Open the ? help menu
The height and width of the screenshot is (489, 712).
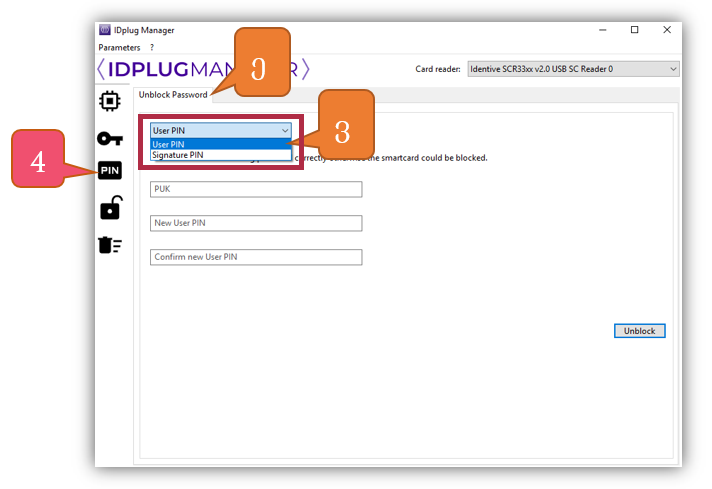pyautogui.click(x=152, y=47)
